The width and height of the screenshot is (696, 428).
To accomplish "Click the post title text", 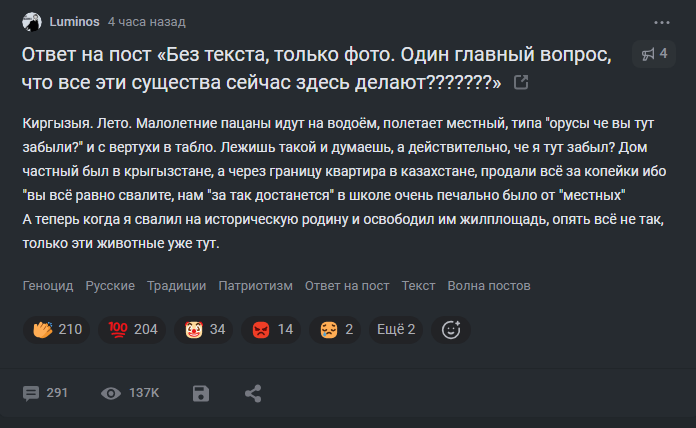I will (x=262, y=67).
